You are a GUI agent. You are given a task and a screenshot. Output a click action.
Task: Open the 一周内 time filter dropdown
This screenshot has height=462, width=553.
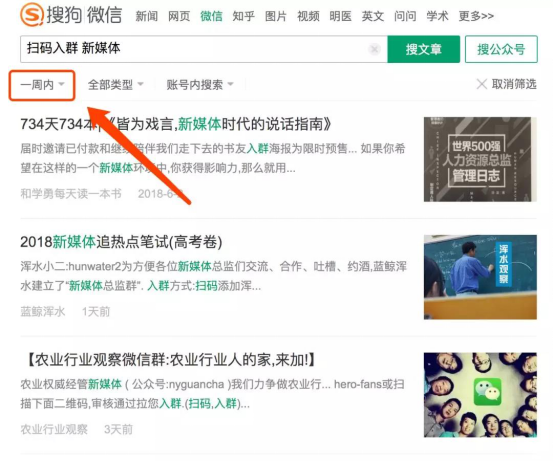click(42, 85)
